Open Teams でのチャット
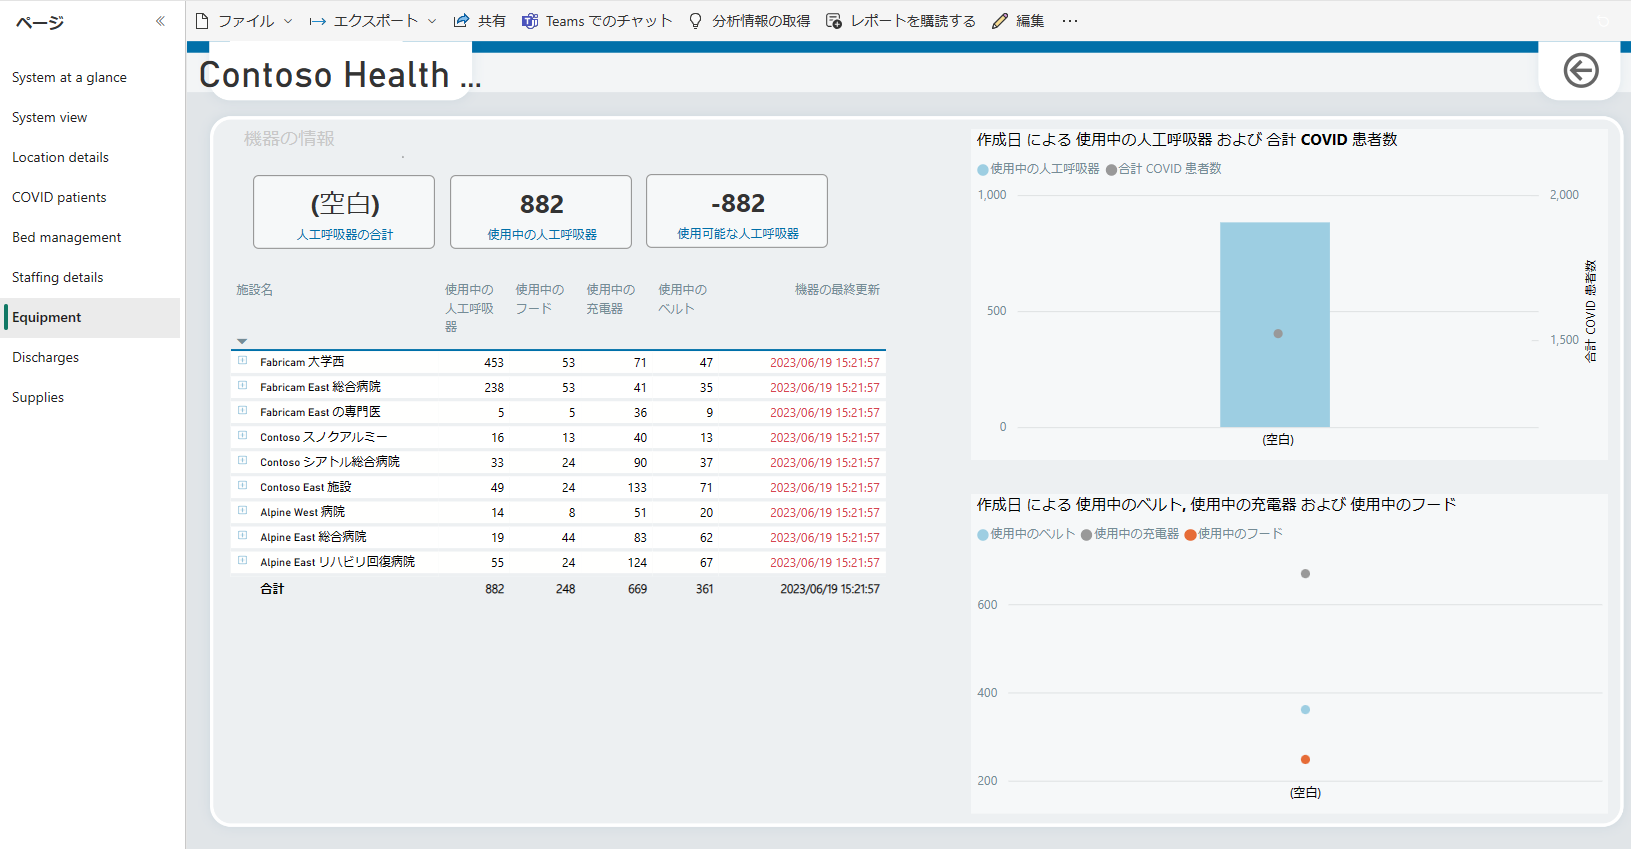 [x=598, y=21]
